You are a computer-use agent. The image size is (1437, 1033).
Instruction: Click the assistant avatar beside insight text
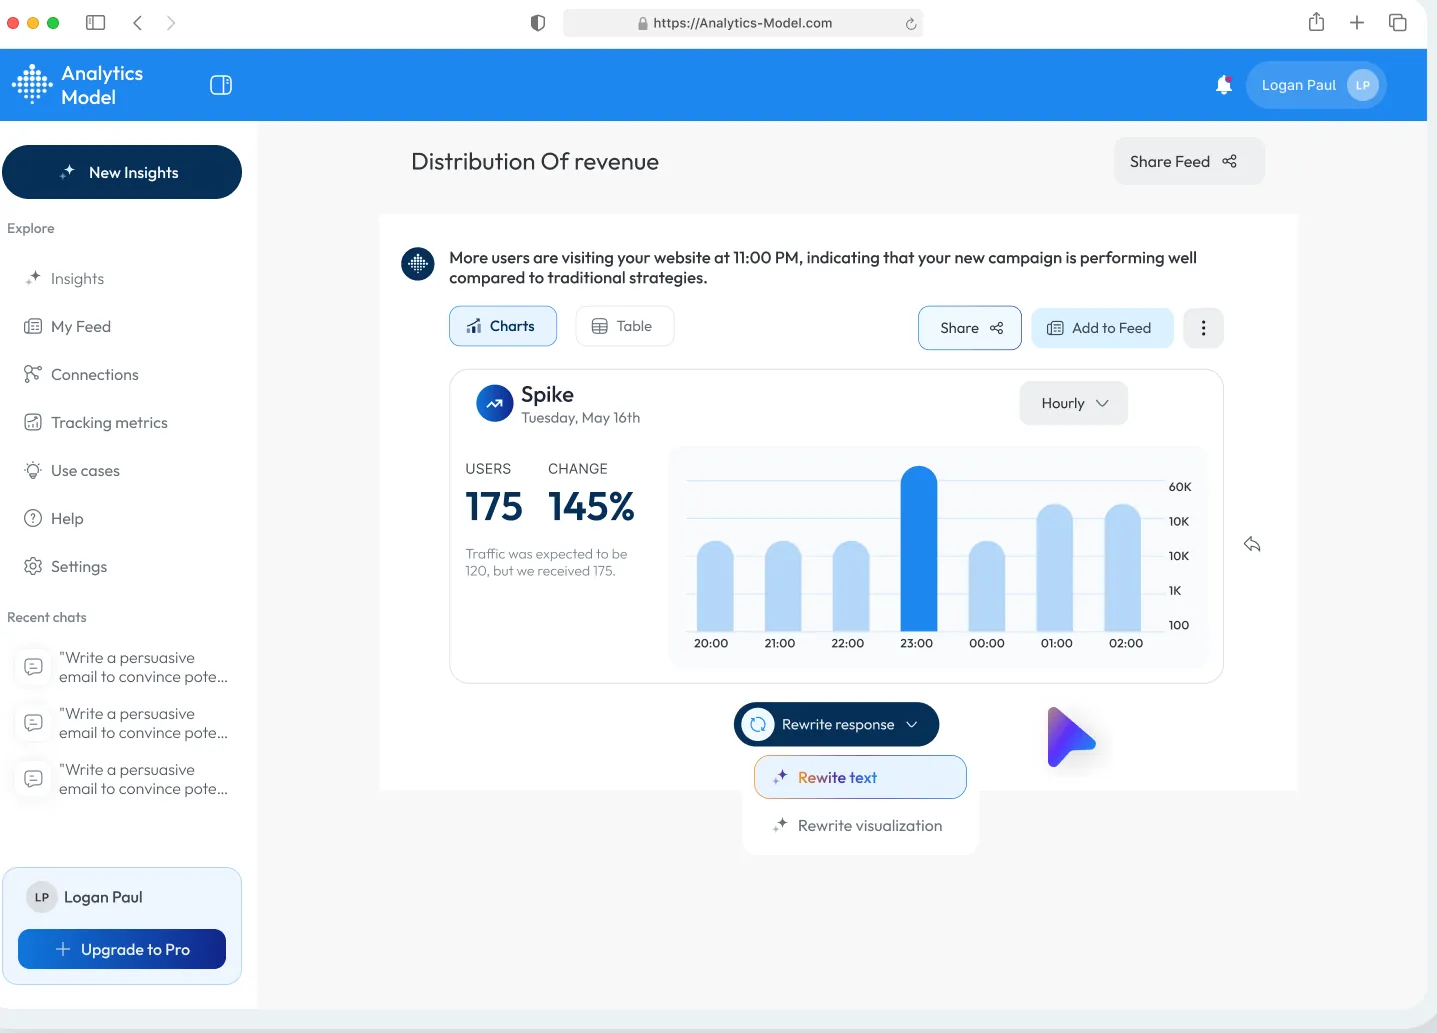(x=418, y=264)
